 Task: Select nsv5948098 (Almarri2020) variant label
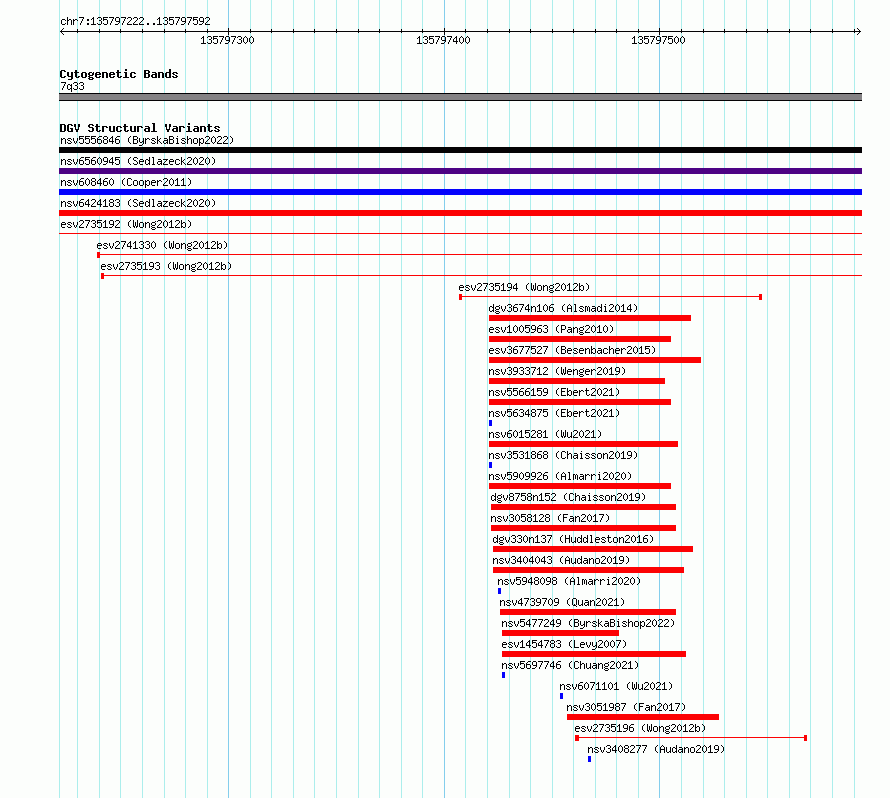(x=569, y=581)
